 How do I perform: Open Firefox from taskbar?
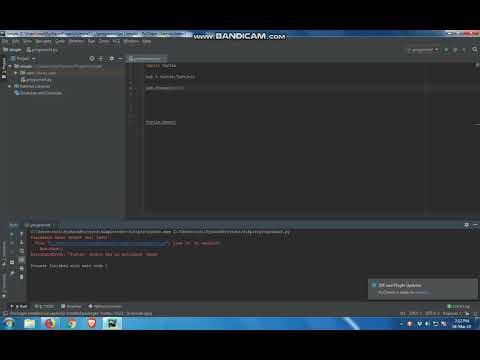pyautogui.click(x=50, y=323)
